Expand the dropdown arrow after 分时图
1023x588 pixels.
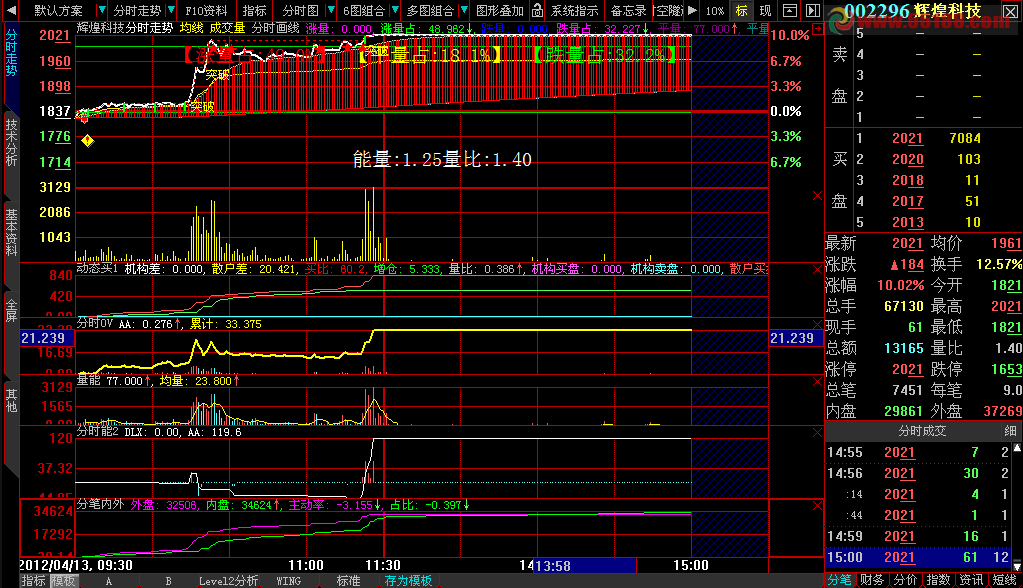click(x=331, y=10)
